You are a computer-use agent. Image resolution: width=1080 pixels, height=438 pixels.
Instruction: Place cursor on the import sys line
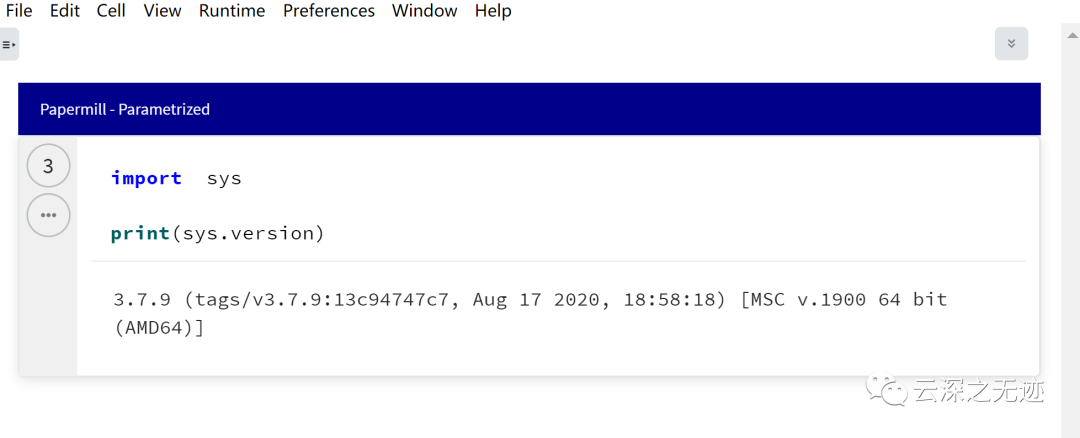[x=176, y=179]
